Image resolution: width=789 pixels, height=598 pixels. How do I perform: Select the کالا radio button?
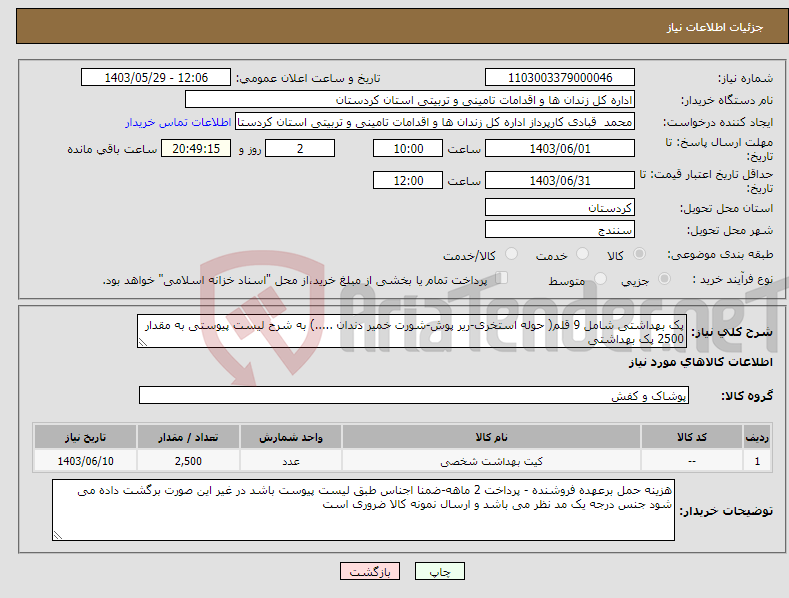tap(639, 254)
